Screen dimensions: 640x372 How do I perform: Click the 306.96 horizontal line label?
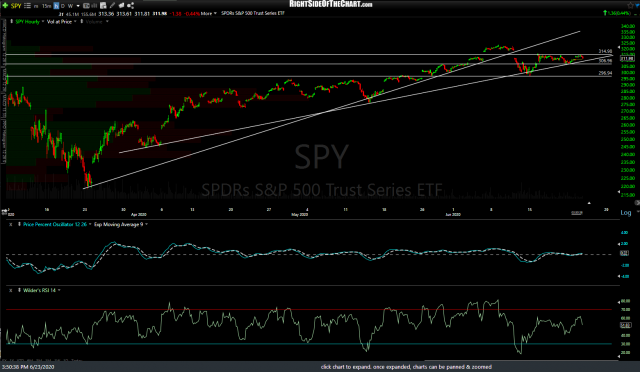(x=605, y=61)
